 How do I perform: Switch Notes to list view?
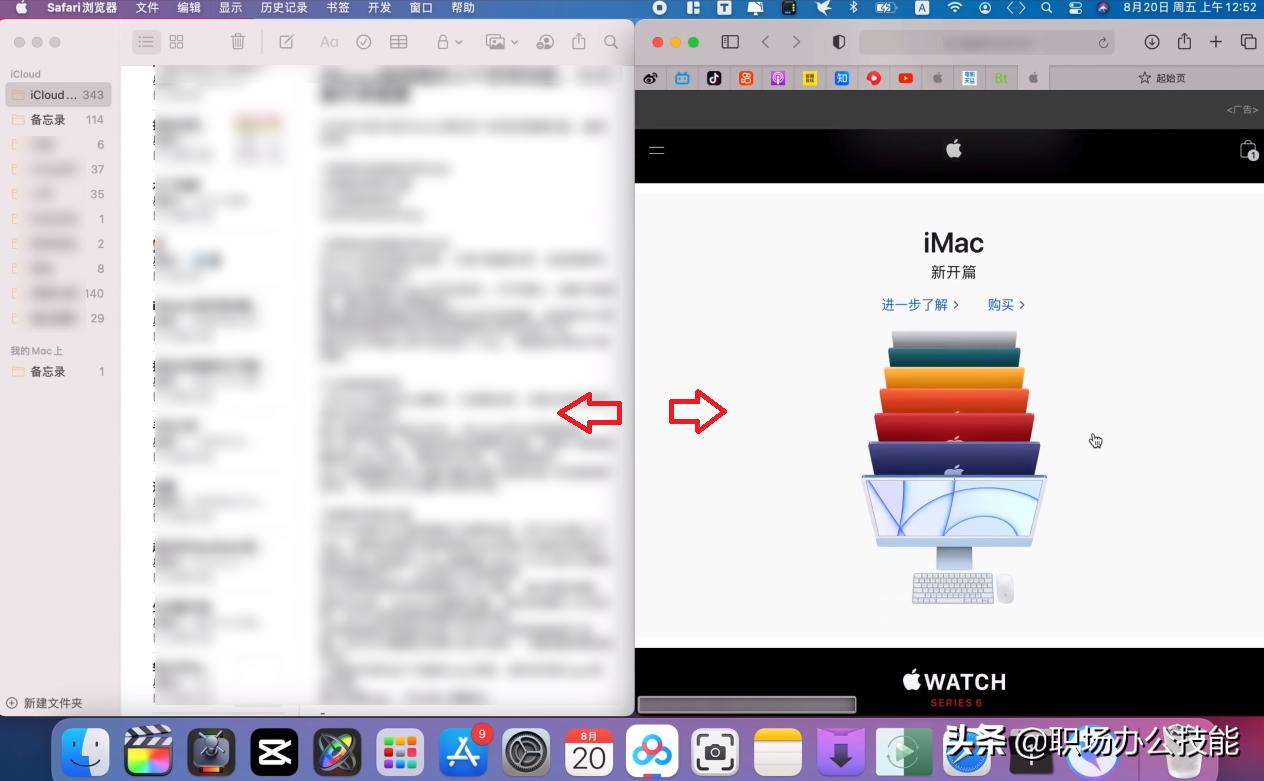[x=146, y=42]
